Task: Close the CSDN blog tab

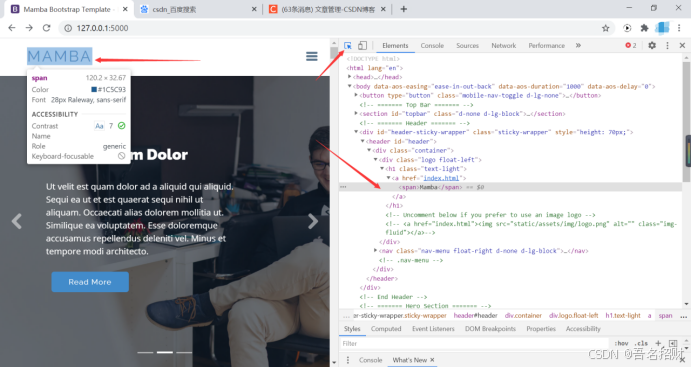Action: 383,9
